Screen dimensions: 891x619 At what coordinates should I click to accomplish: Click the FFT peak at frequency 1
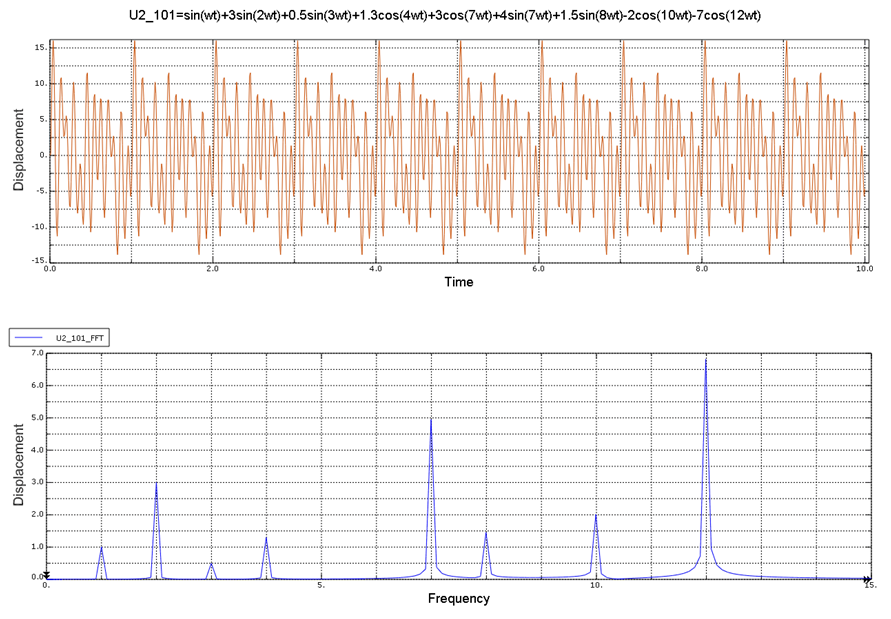tap(101, 548)
